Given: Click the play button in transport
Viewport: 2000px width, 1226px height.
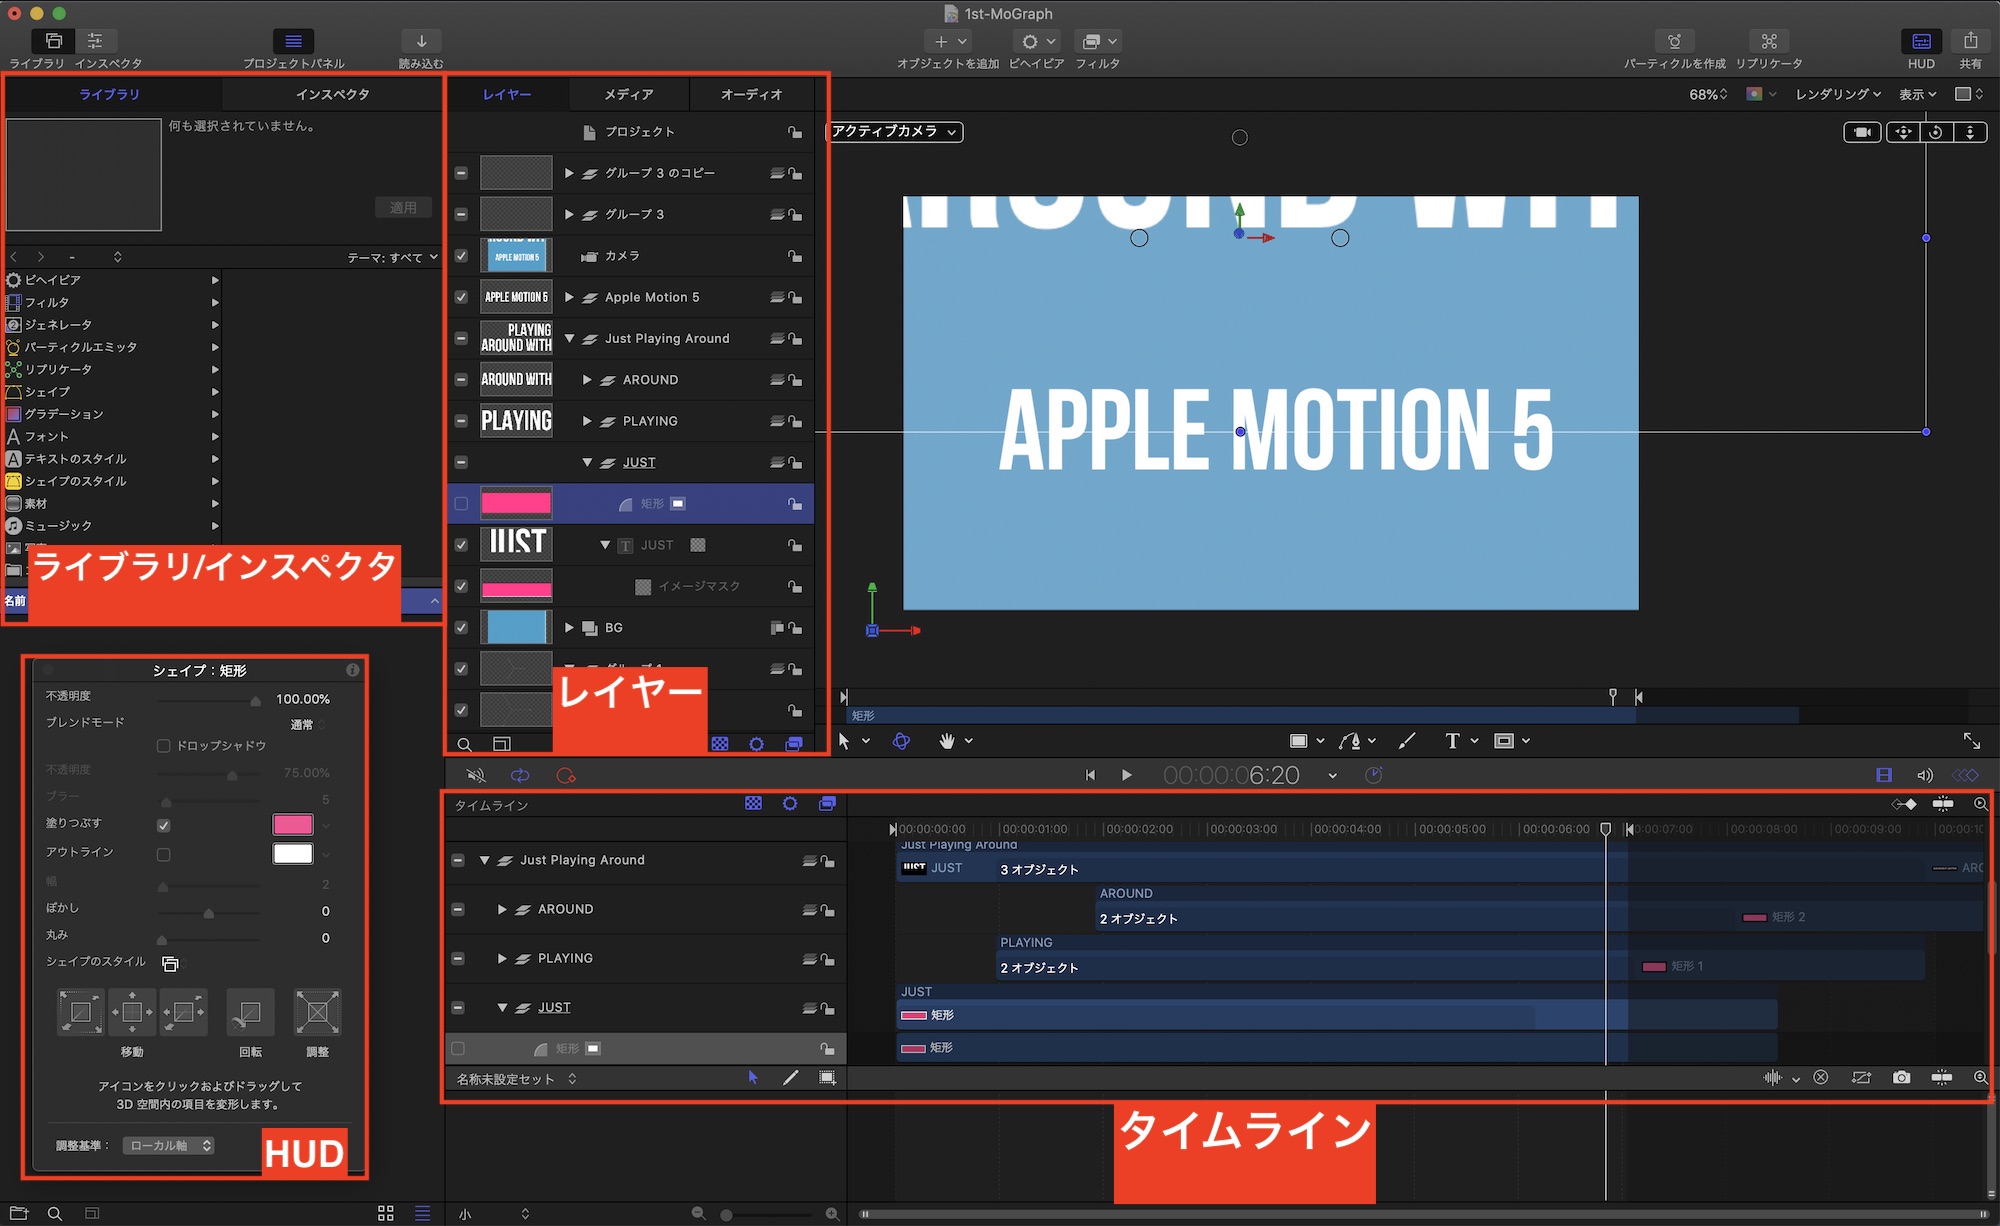Looking at the screenshot, I should (1127, 775).
